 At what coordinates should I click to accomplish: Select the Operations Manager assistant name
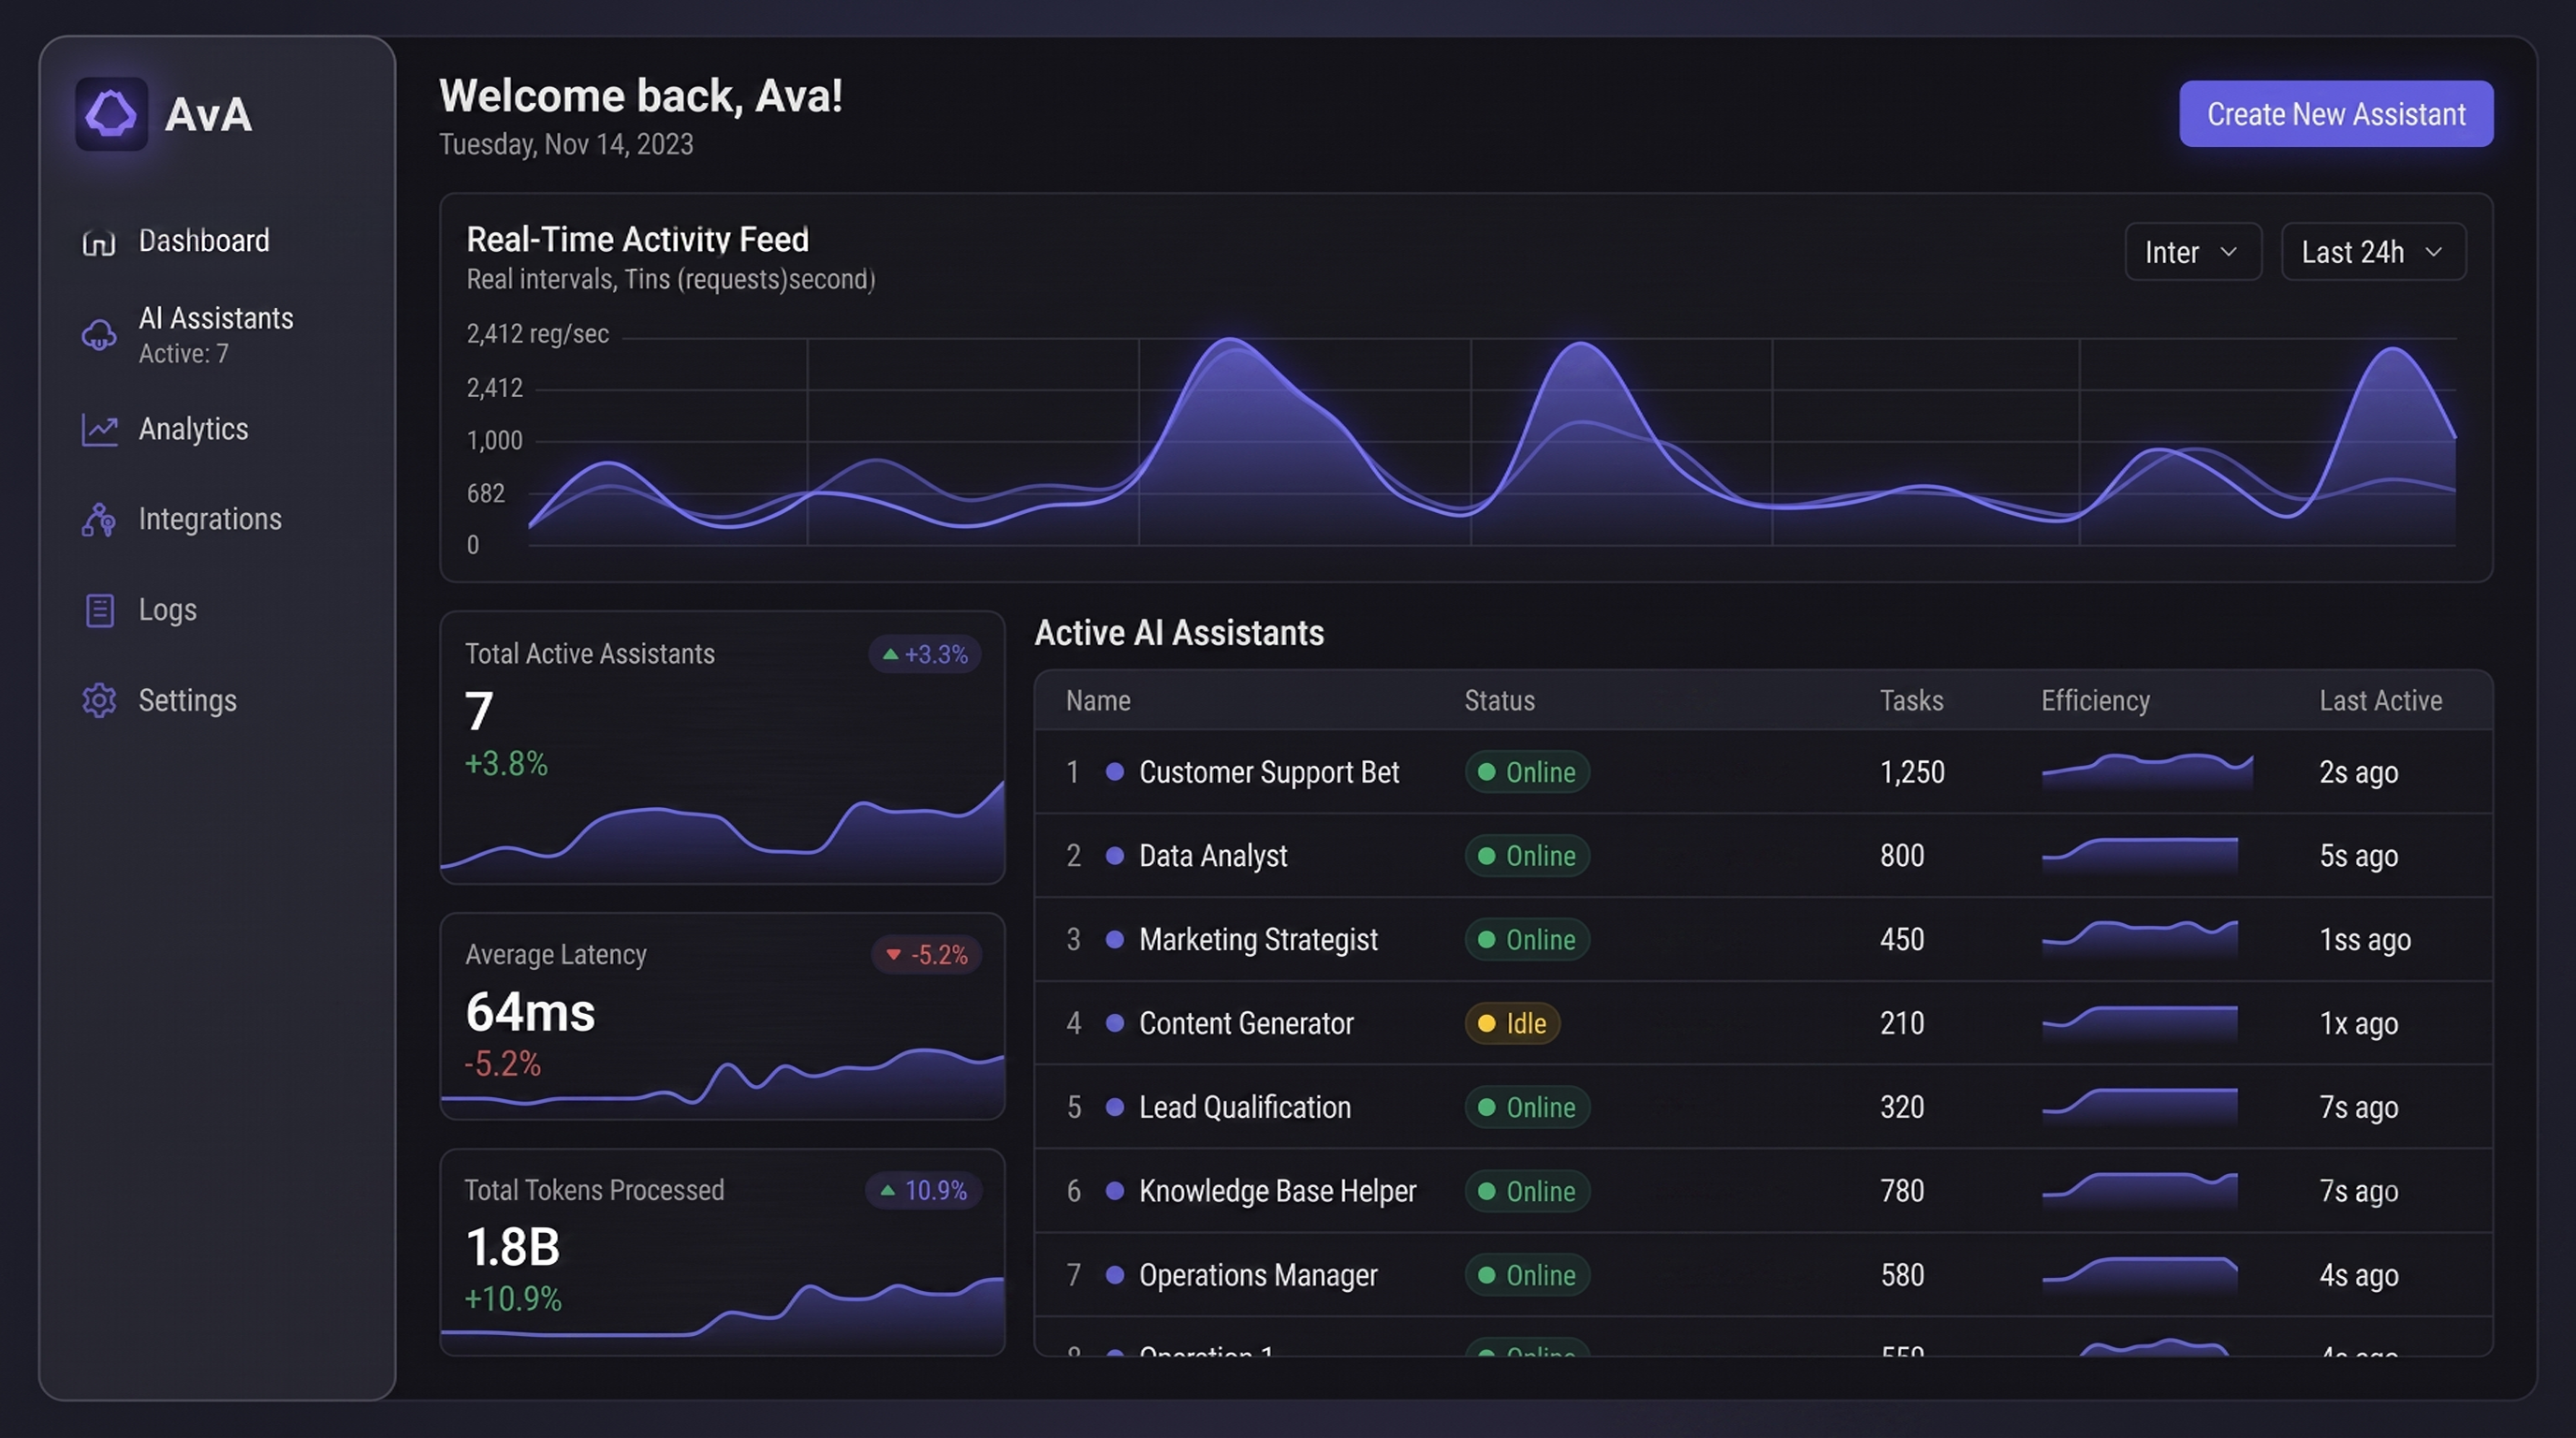(x=1258, y=1275)
